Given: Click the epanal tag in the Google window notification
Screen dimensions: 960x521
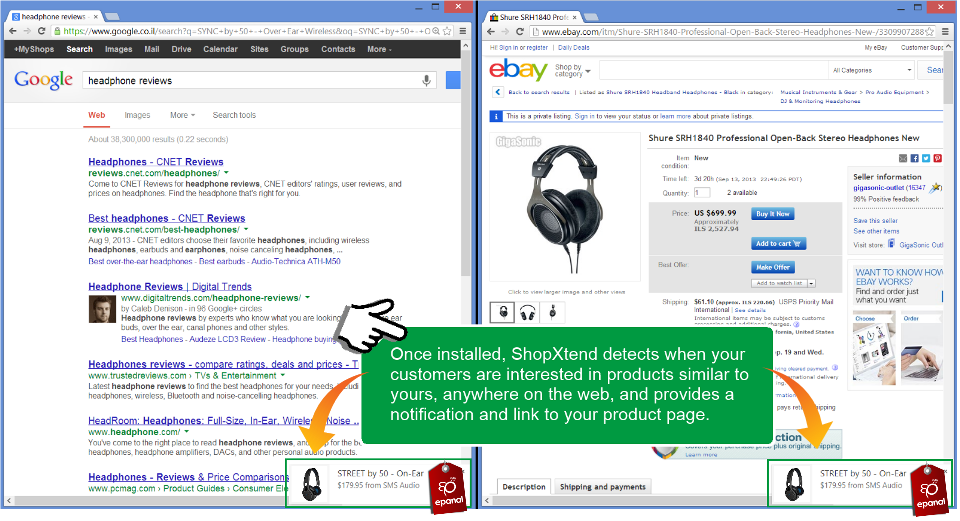Looking at the screenshot, I should point(448,488).
